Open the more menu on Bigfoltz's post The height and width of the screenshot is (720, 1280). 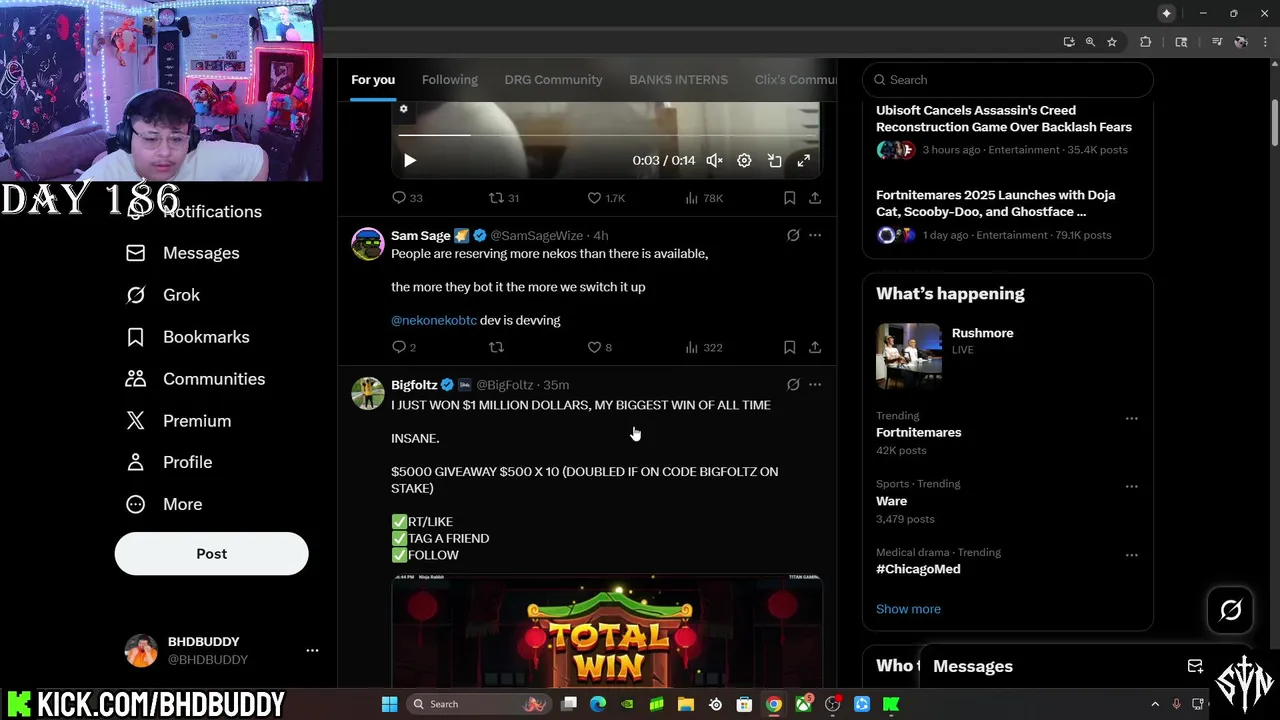(x=815, y=384)
